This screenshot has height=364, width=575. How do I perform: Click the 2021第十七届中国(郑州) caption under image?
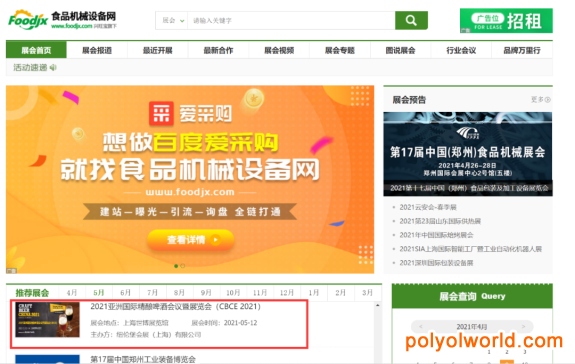[x=469, y=188]
